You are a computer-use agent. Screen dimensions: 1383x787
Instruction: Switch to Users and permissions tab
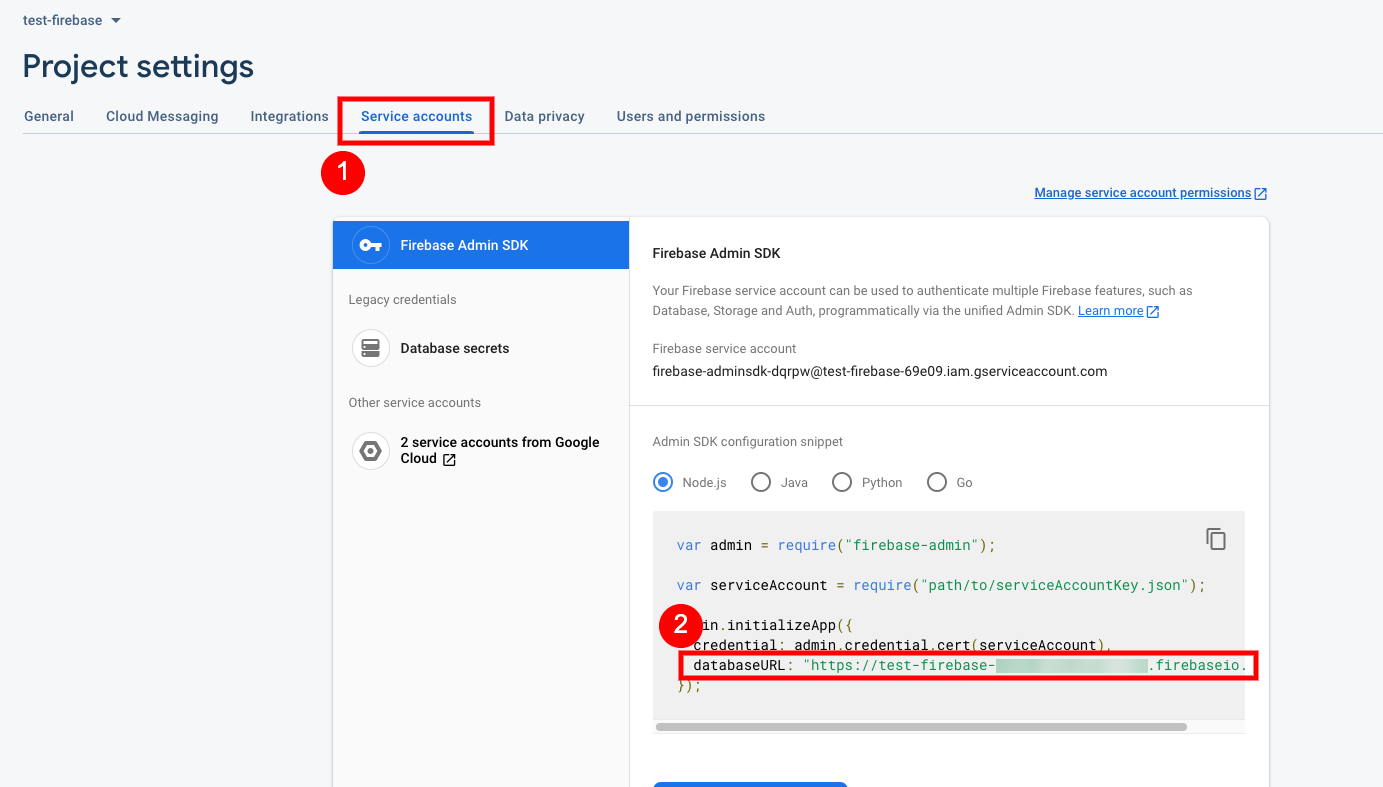(x=691, y=116)
